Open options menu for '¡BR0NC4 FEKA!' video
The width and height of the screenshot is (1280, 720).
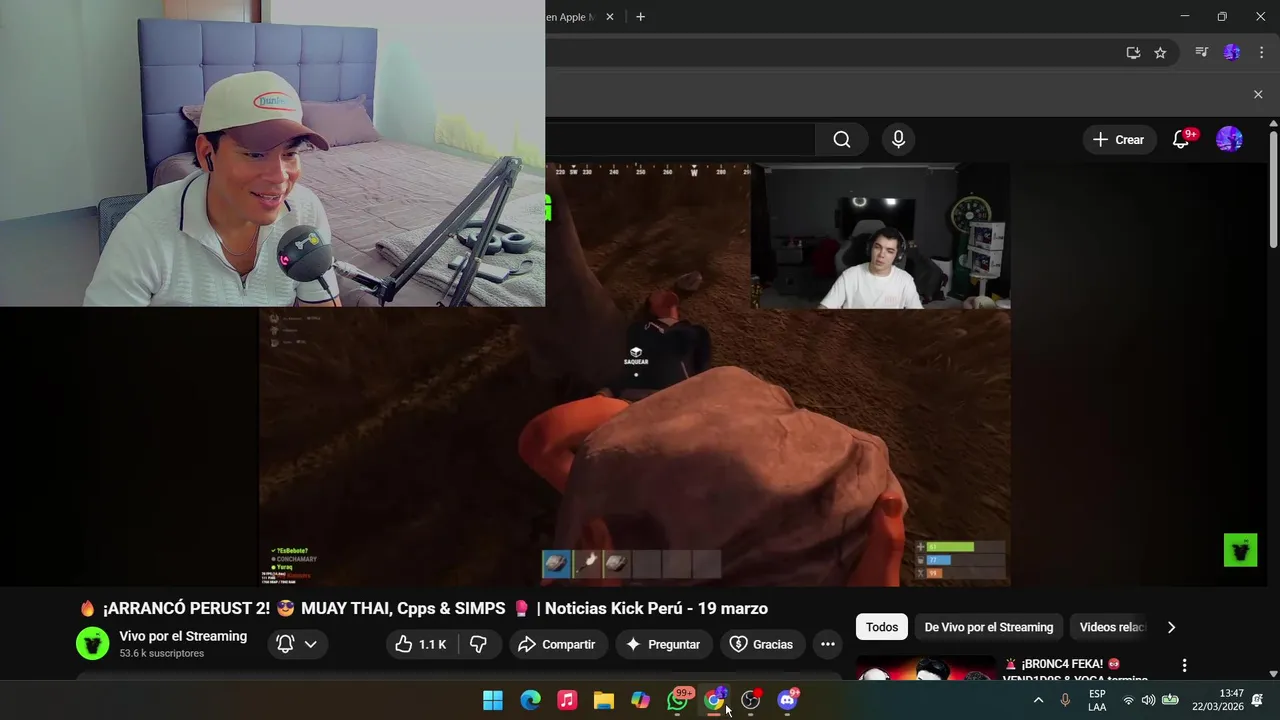1184,666
